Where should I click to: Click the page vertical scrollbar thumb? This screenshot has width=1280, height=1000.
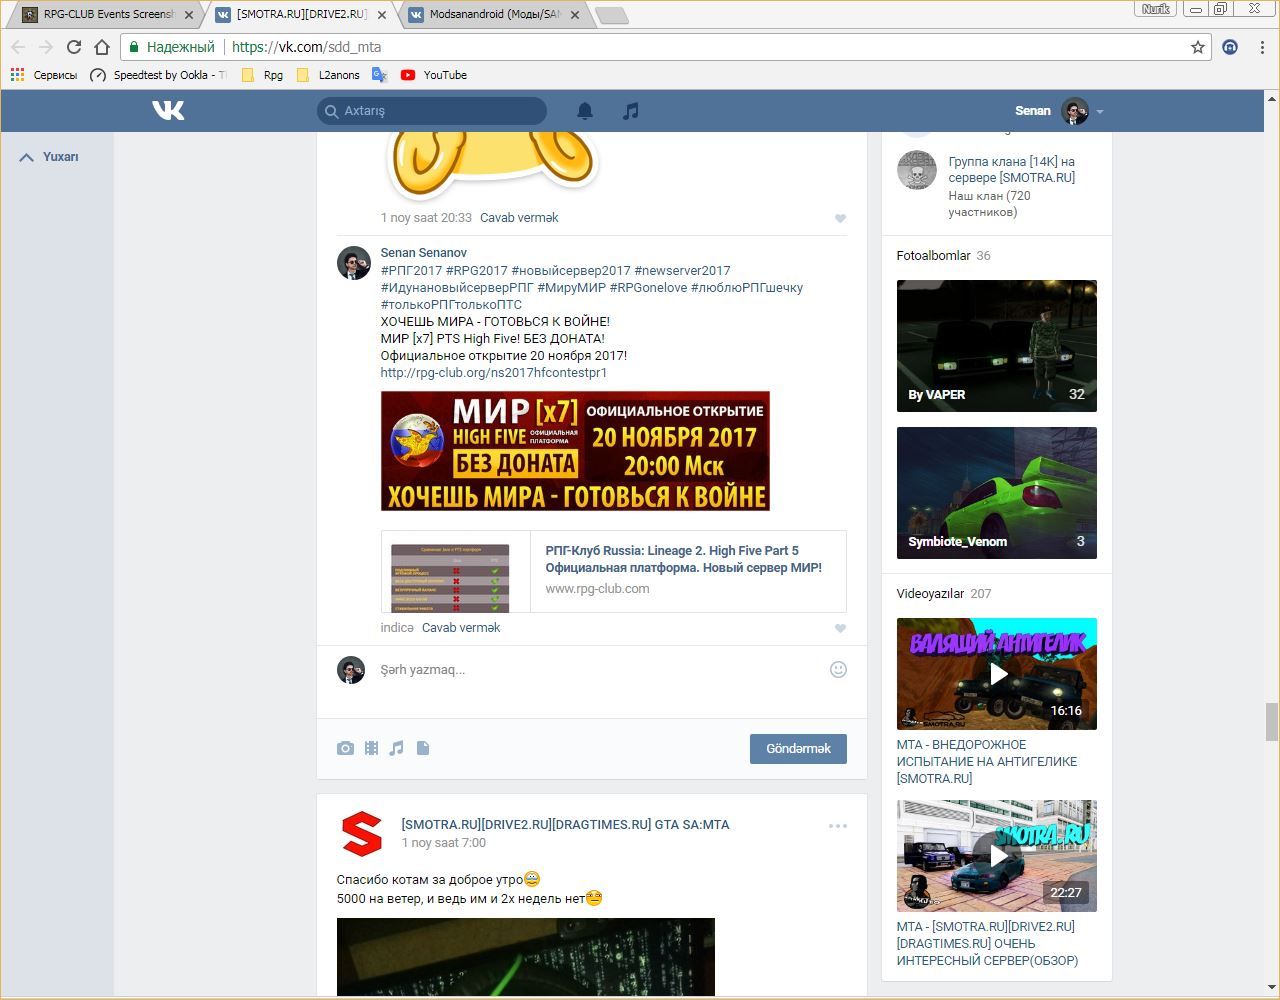click(1272, 721)
